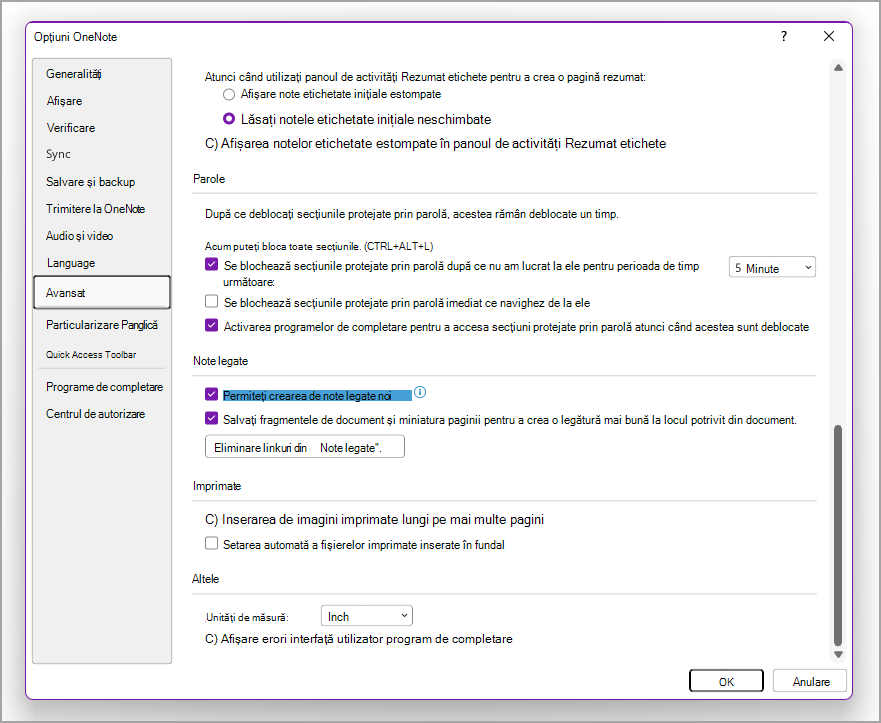
Task: Click the Altele section heading
Action: coord(206,579)
